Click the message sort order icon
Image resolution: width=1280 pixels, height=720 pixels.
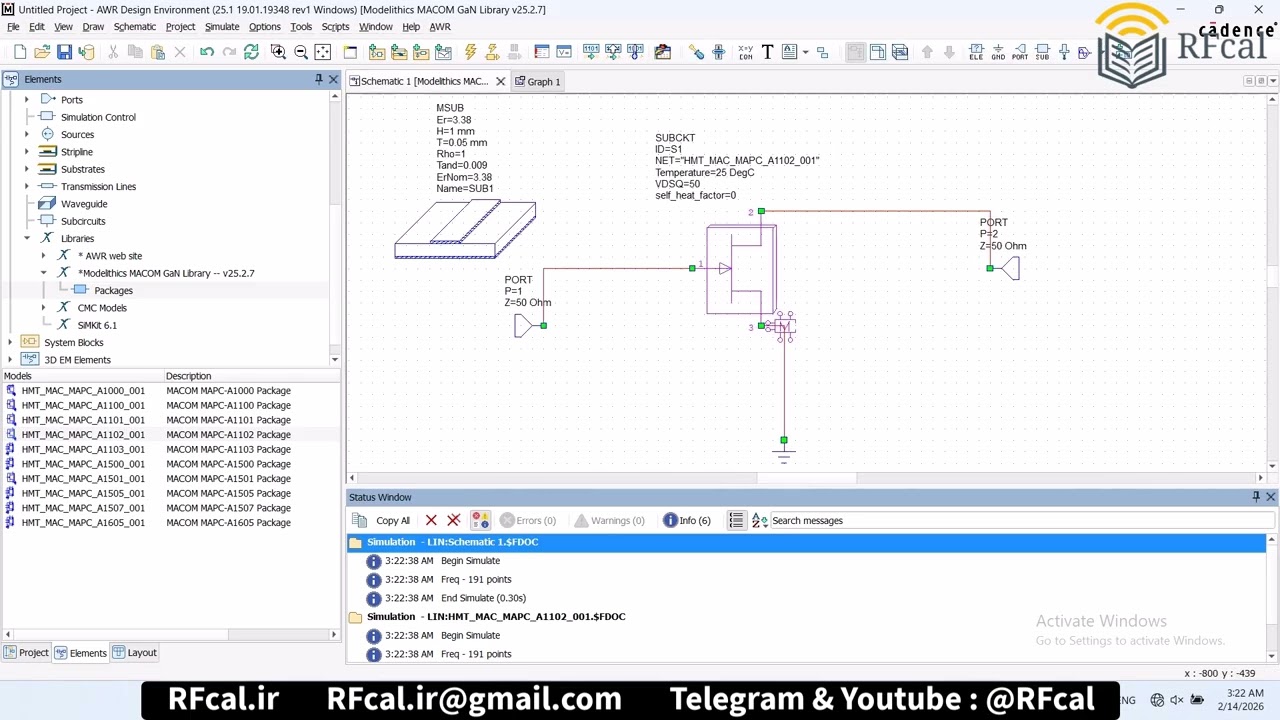(x=759, y=520)
